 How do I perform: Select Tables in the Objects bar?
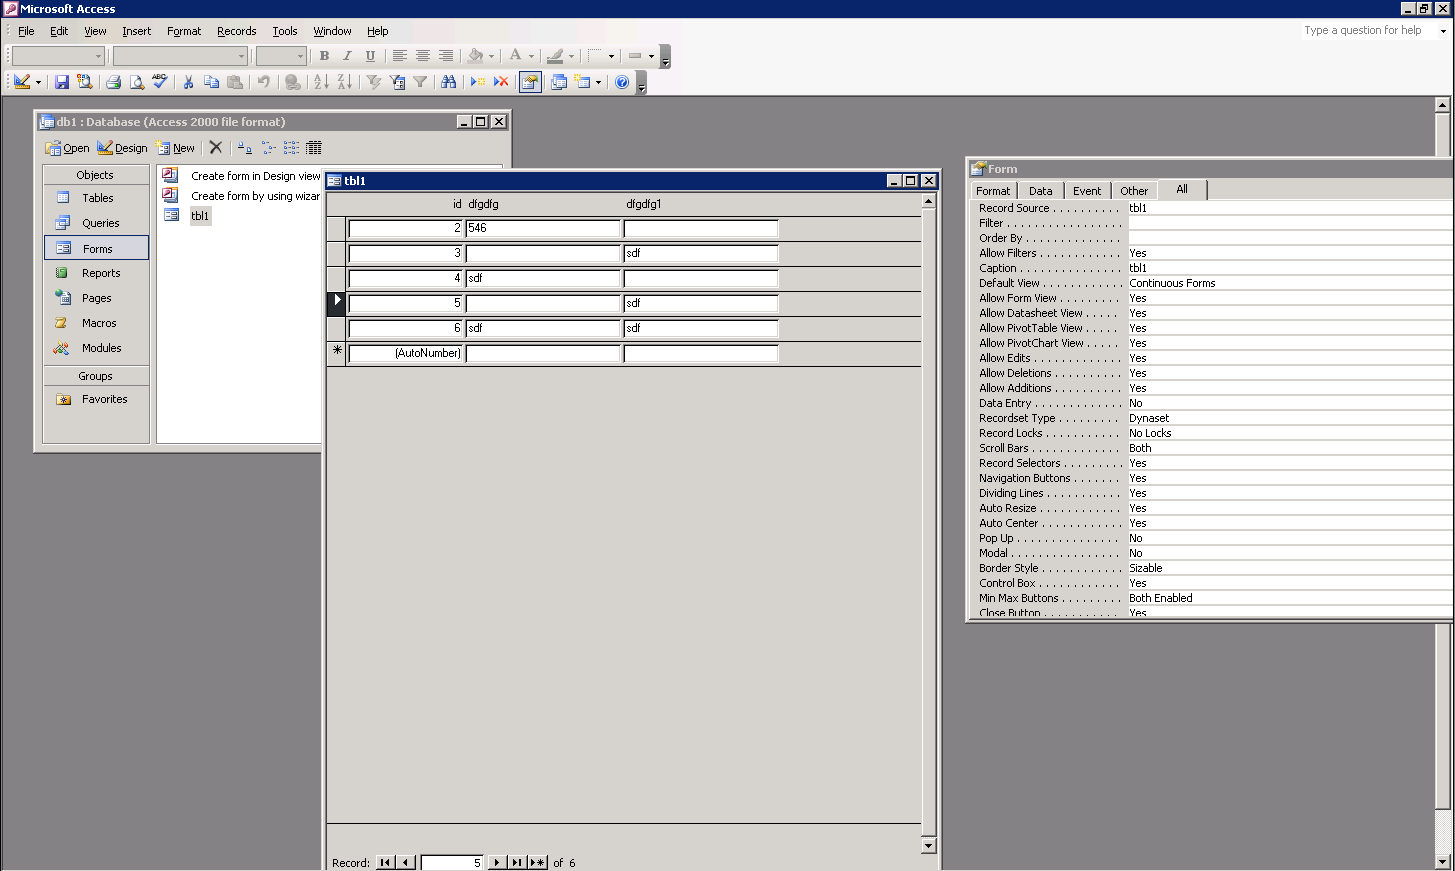(96, 198)
